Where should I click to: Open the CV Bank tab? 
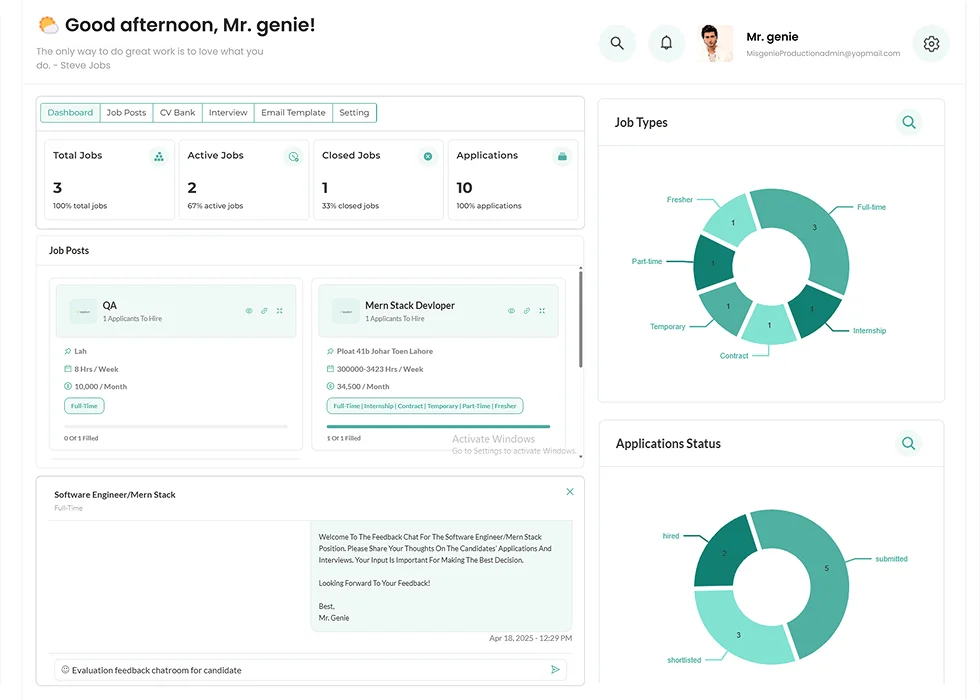point(177,113)
